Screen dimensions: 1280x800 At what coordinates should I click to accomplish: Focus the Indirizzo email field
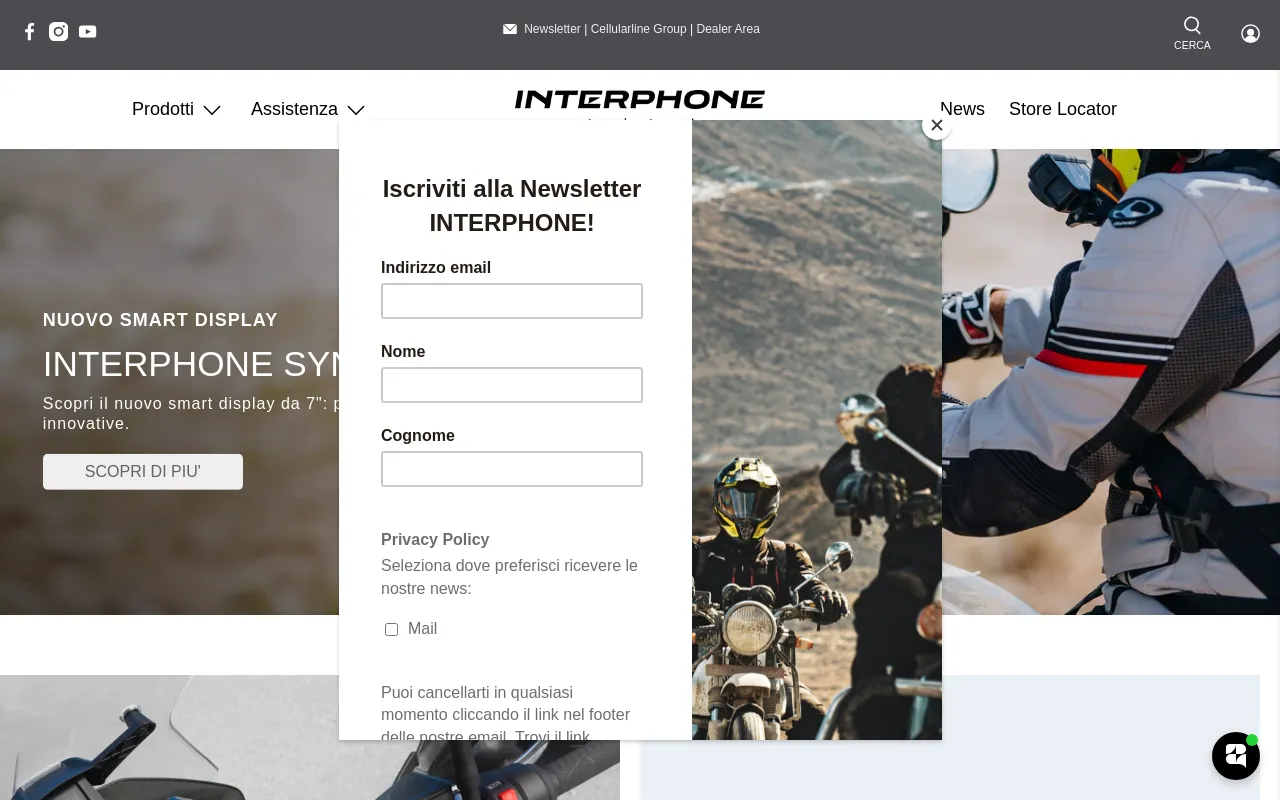(x=512, y=301)
